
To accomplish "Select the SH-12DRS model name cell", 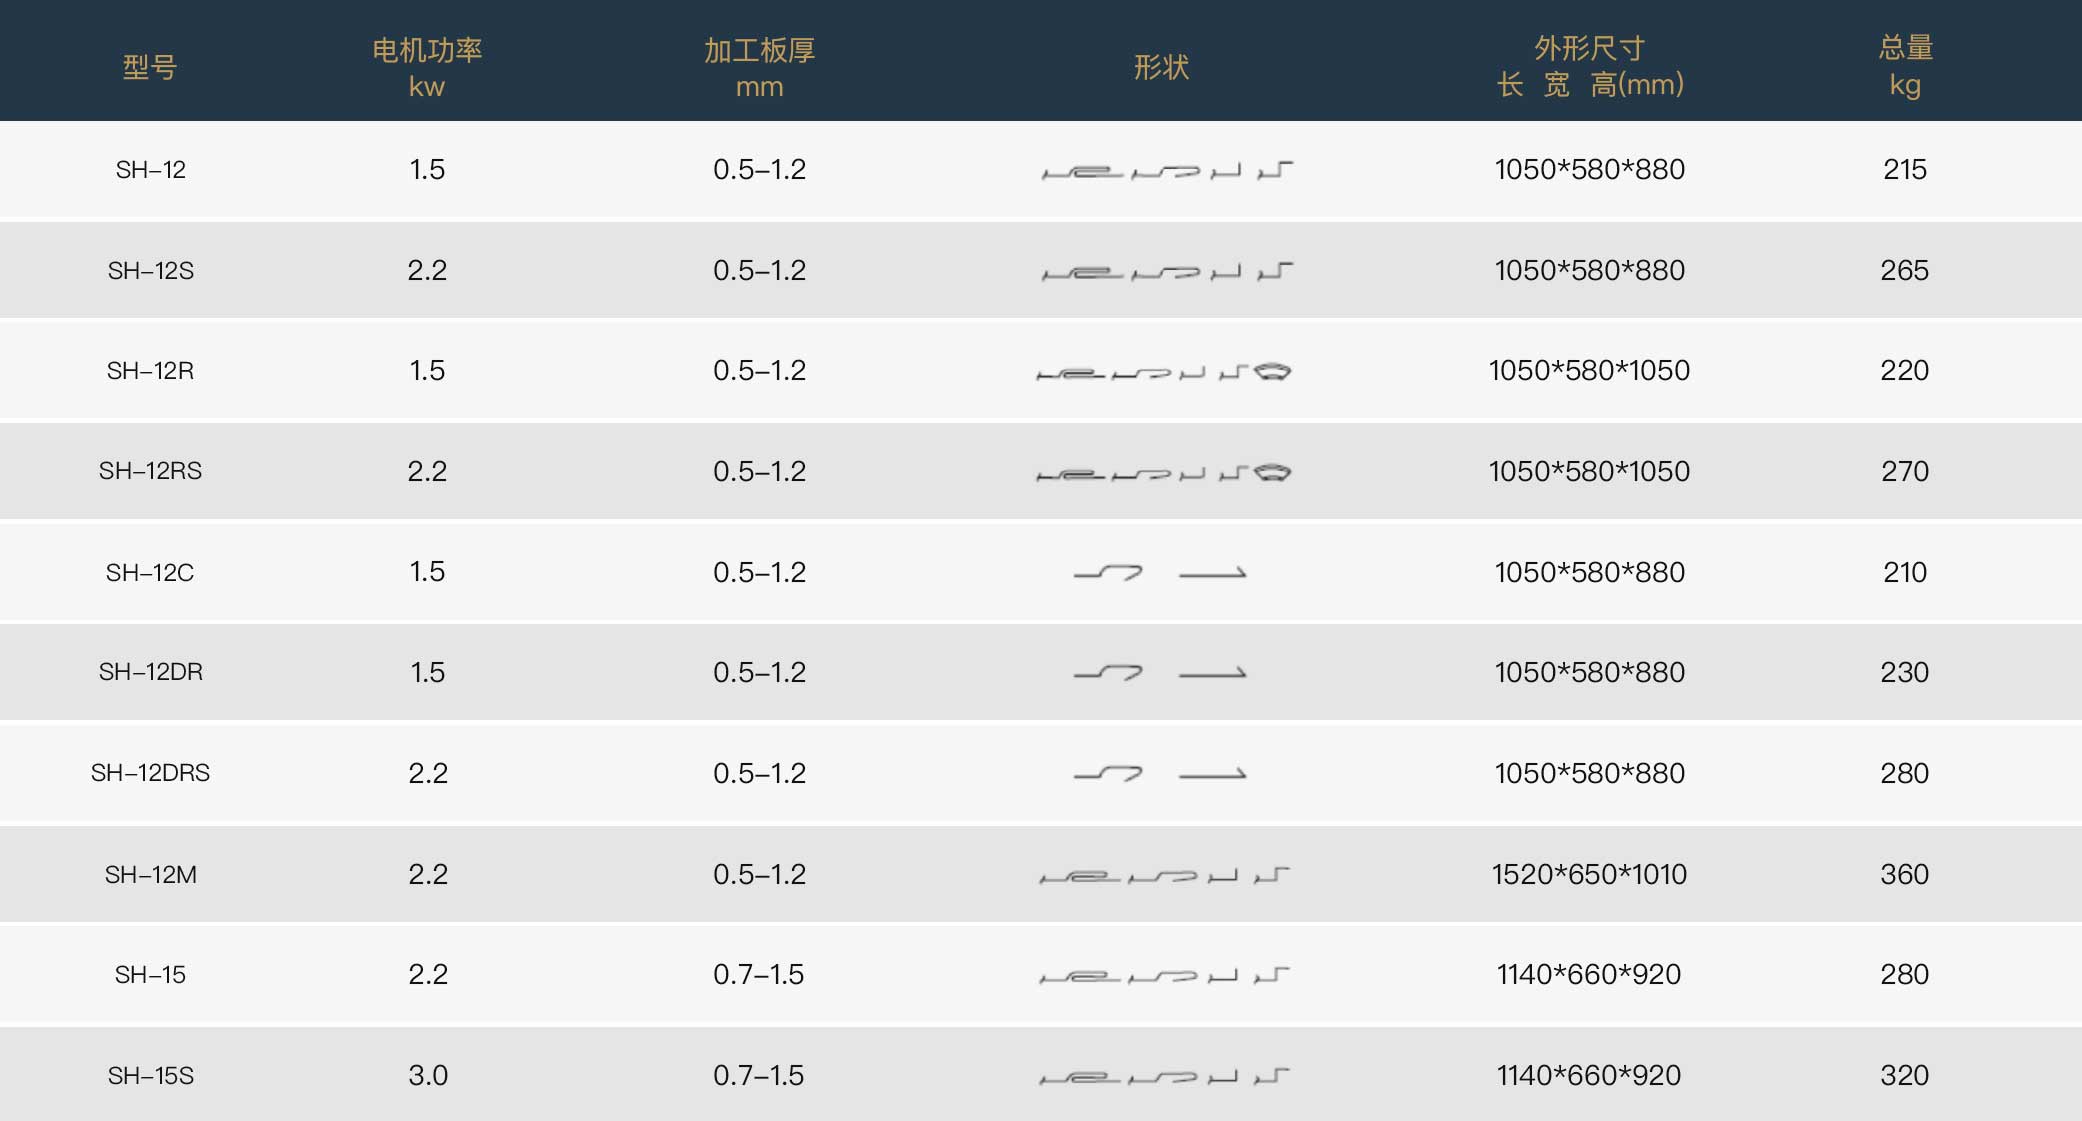I will [x=151, y=773].
